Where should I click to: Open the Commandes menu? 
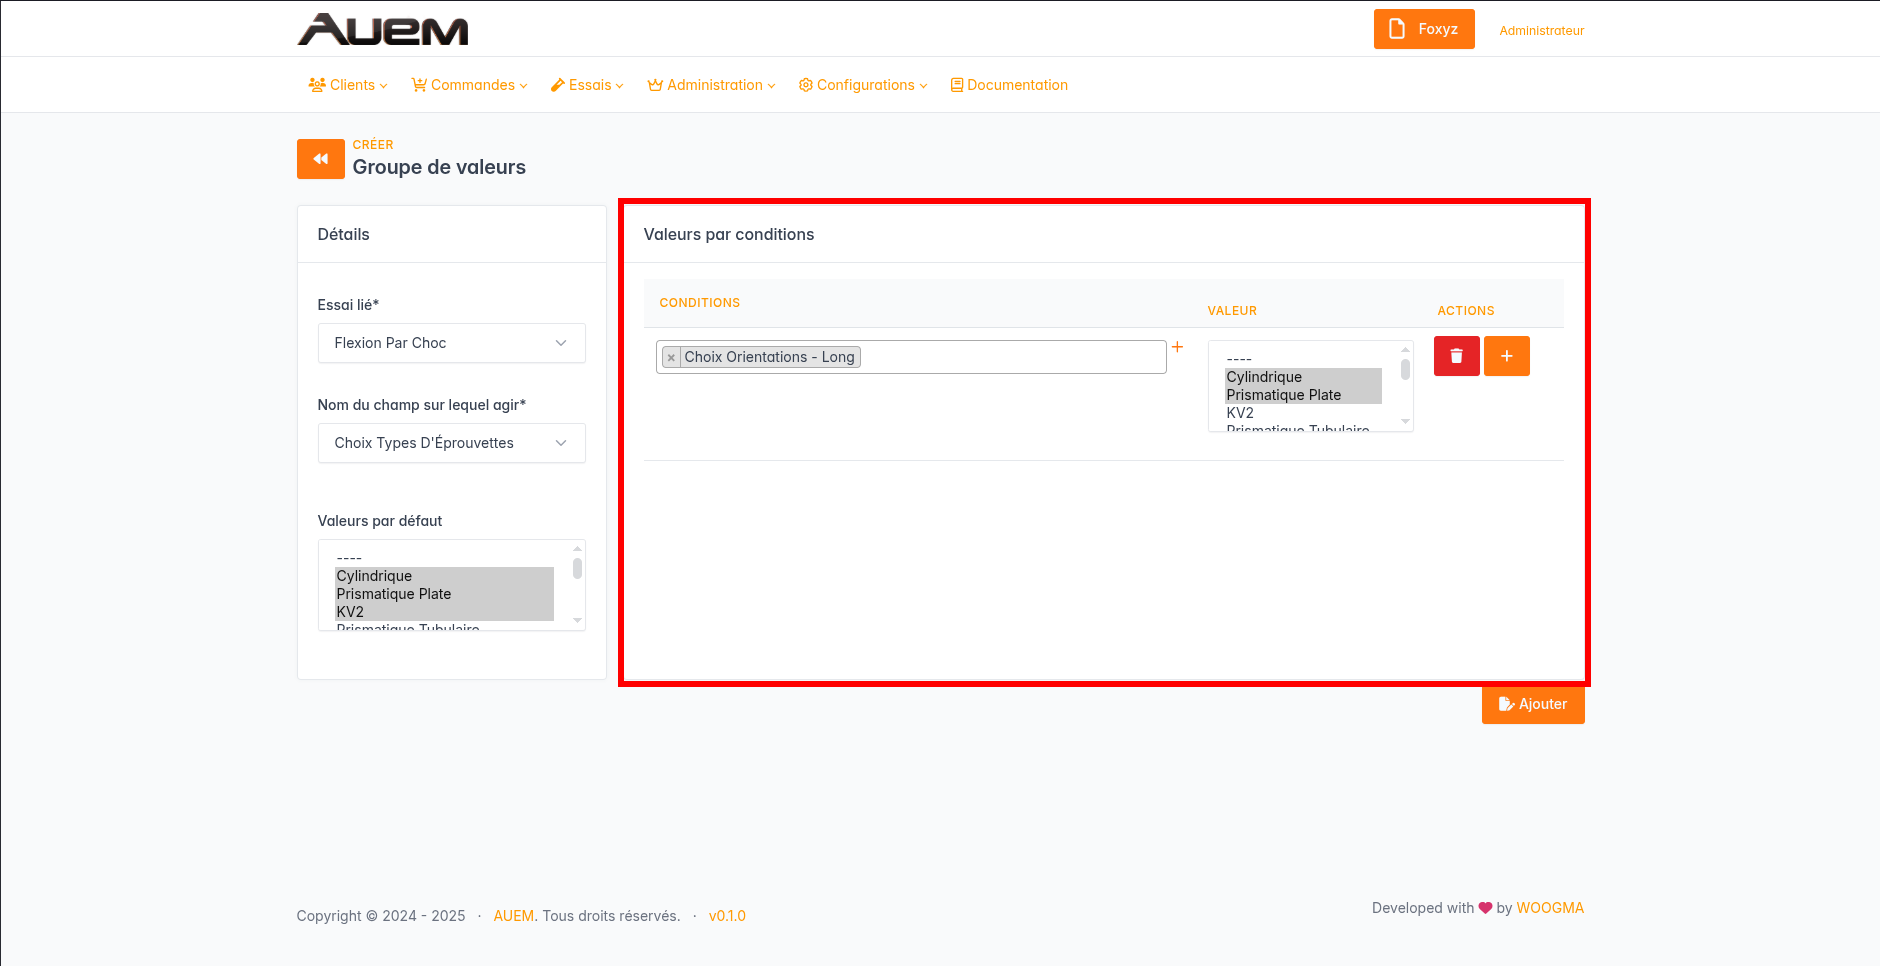[x=469, y=85]
